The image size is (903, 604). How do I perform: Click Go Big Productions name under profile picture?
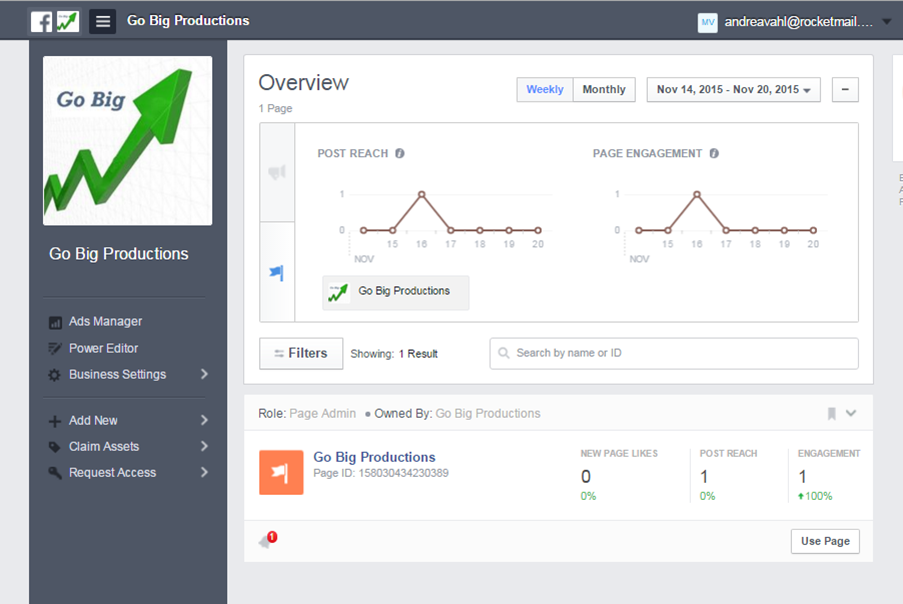119,254
